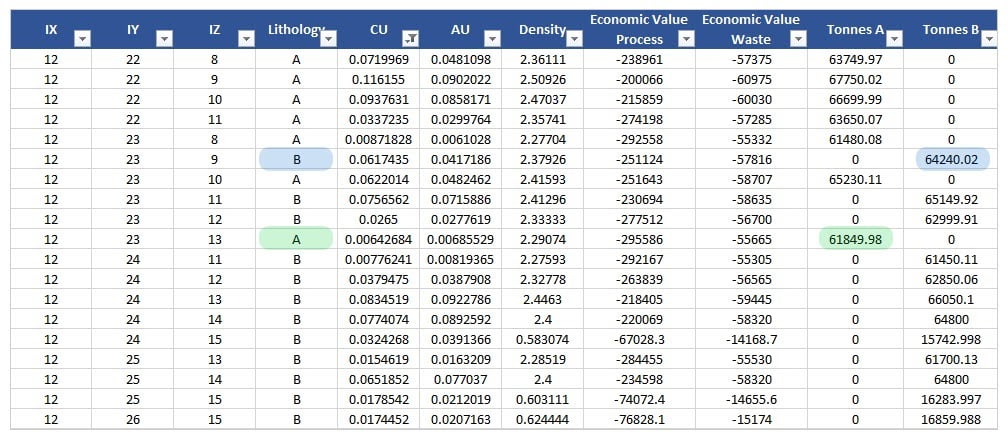1008x439 pixels.
Task: Open Economic Value Process filter dropdown
Action: pos(684,38)
